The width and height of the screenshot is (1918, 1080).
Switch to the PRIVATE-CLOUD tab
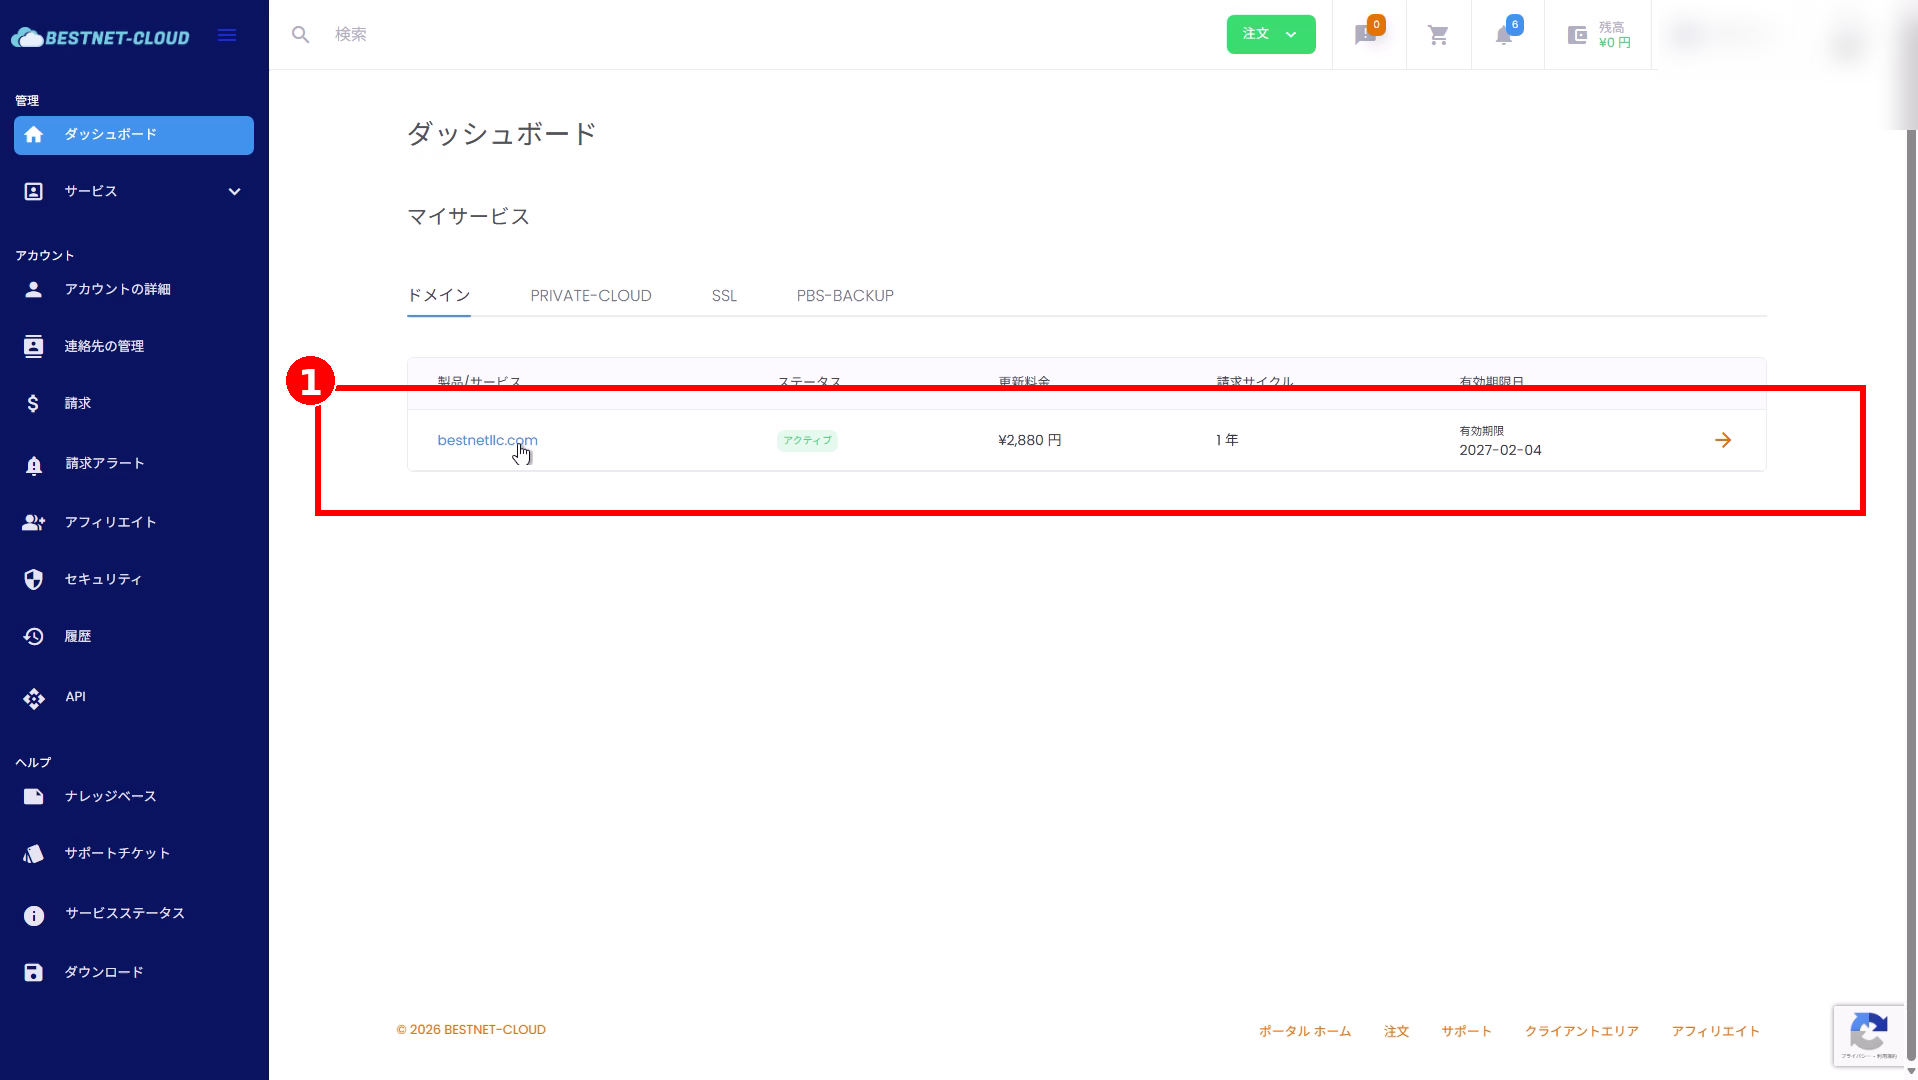pos(590,296)
